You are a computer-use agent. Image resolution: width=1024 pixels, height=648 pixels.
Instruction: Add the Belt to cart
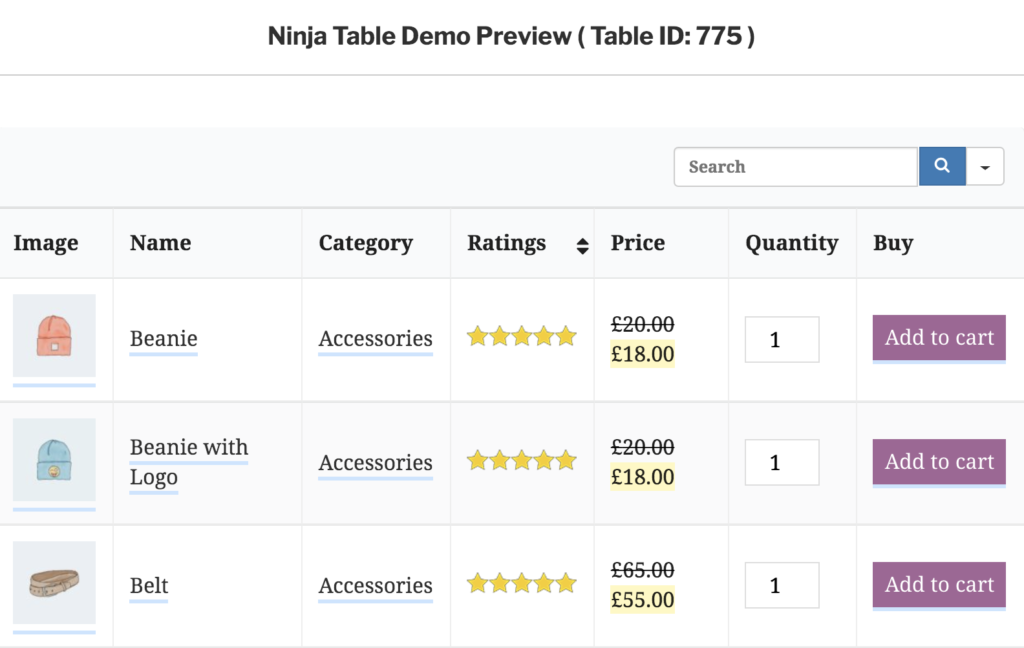(x=939, y=585)
